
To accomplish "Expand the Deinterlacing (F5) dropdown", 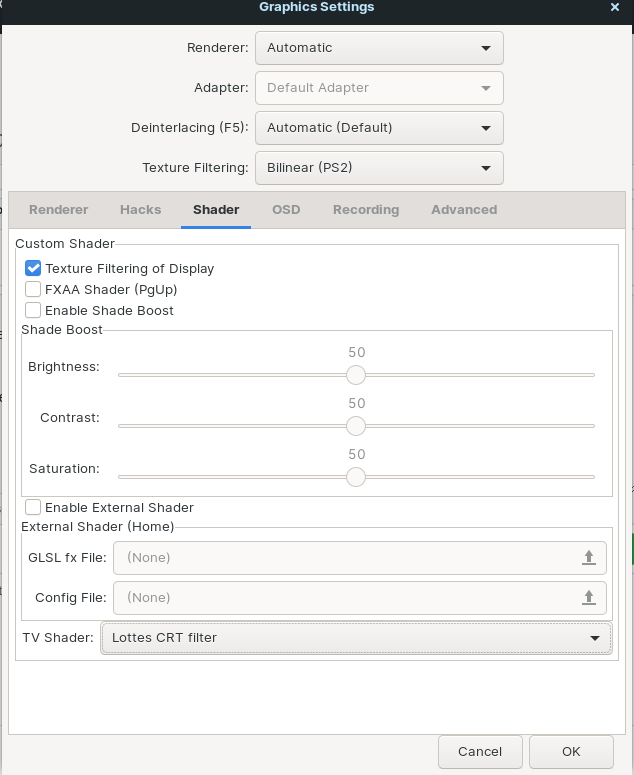I will (379, 128).
